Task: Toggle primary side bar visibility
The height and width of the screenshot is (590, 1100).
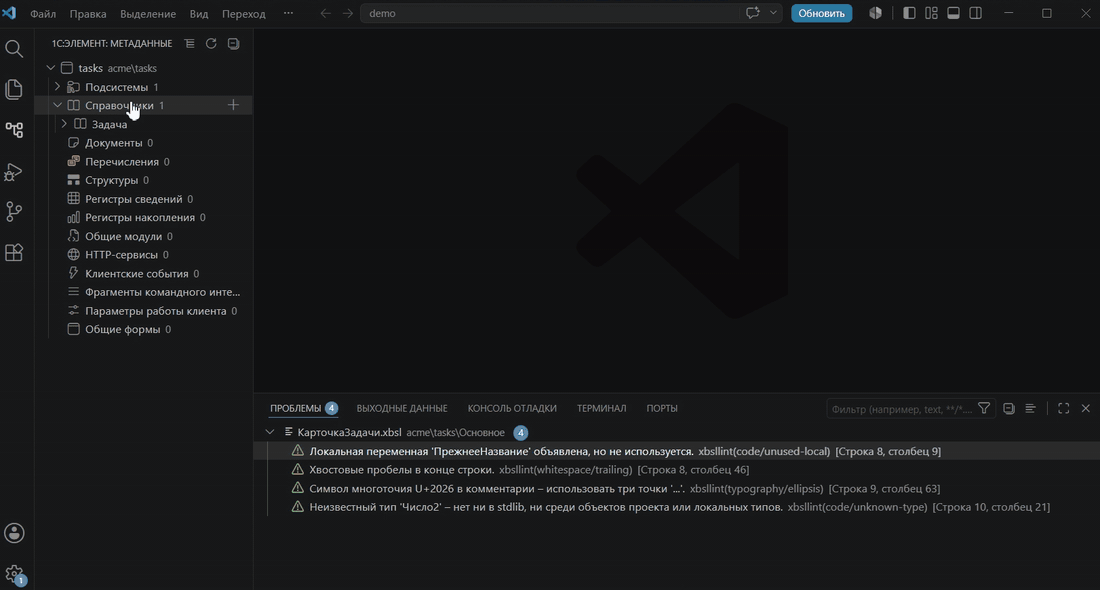Action: 909,13
